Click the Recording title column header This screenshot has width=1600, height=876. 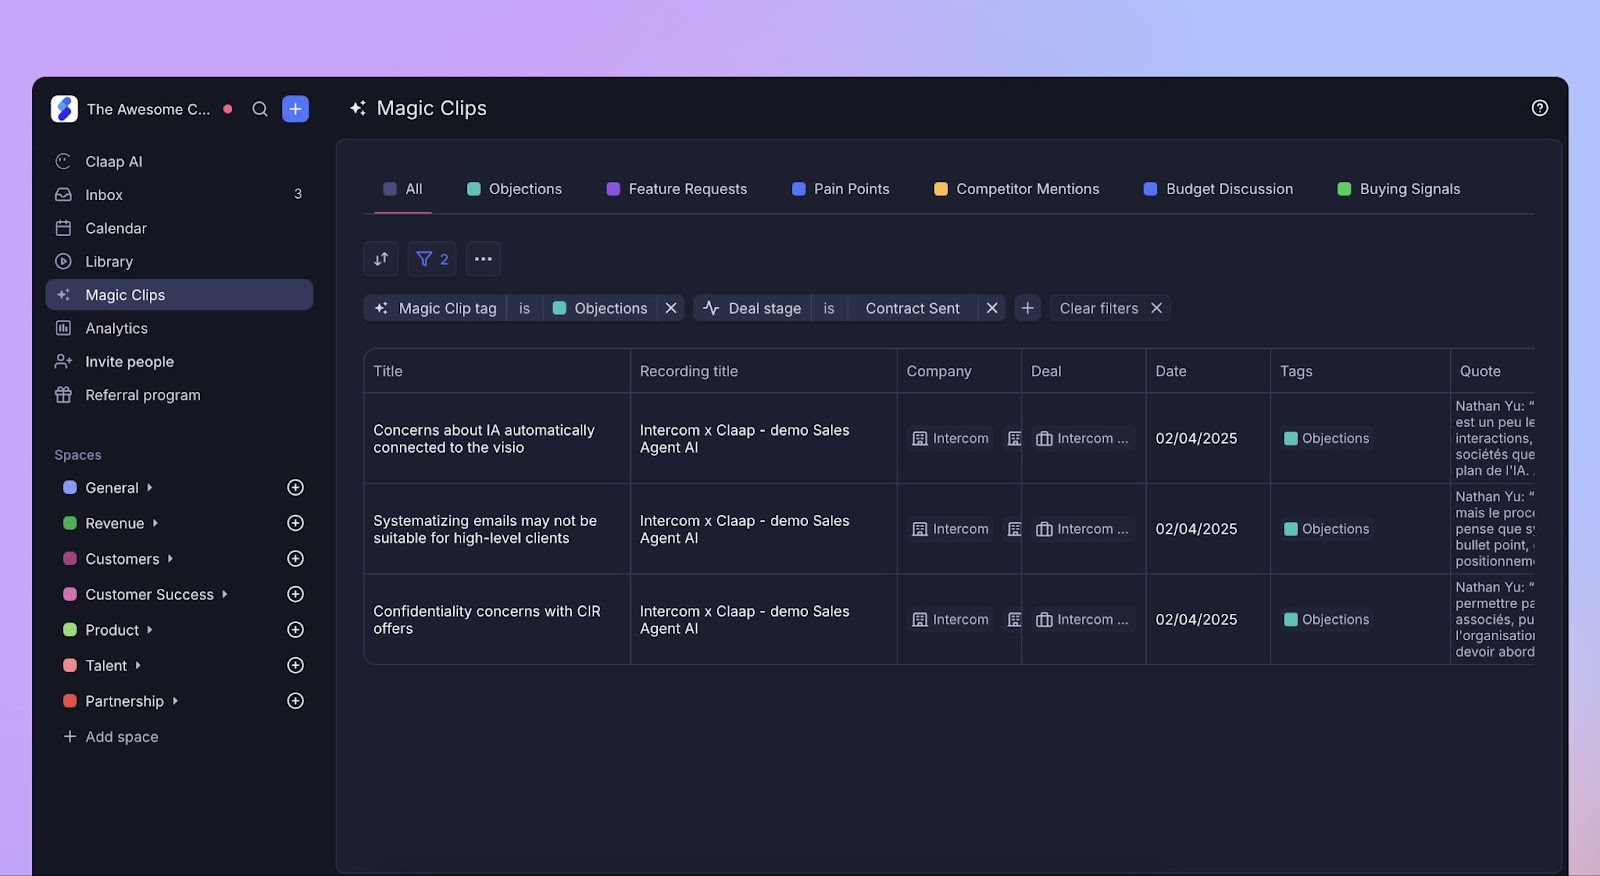pos(764,371)
